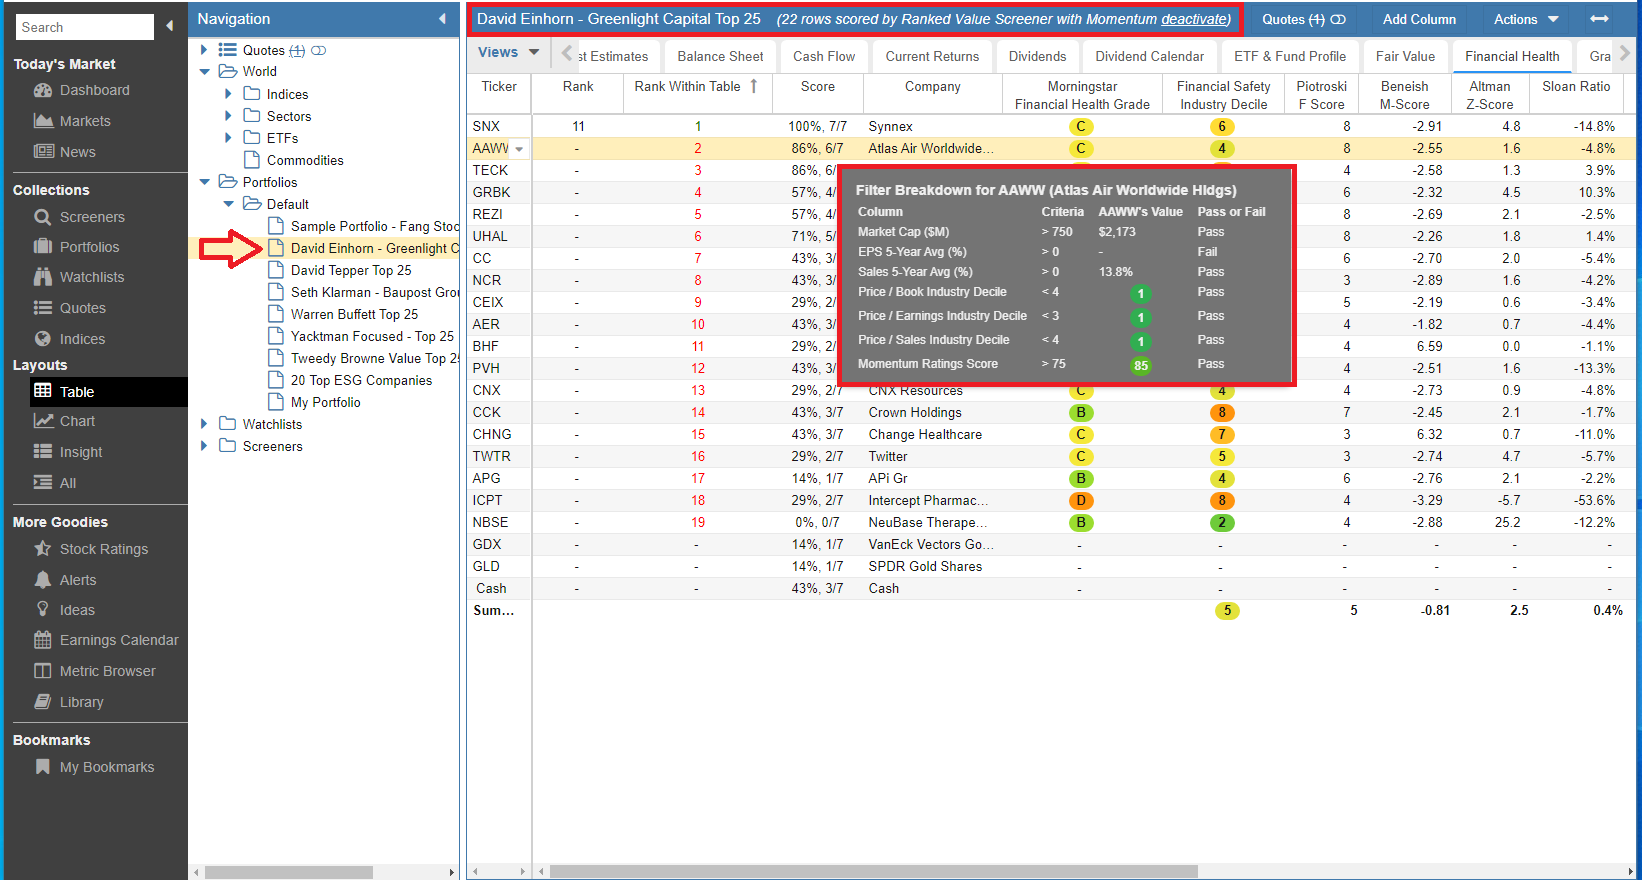Open the Screeners collection
Image resolution: width=1642 pixels, height=880 pixels.
coord(92,217)
